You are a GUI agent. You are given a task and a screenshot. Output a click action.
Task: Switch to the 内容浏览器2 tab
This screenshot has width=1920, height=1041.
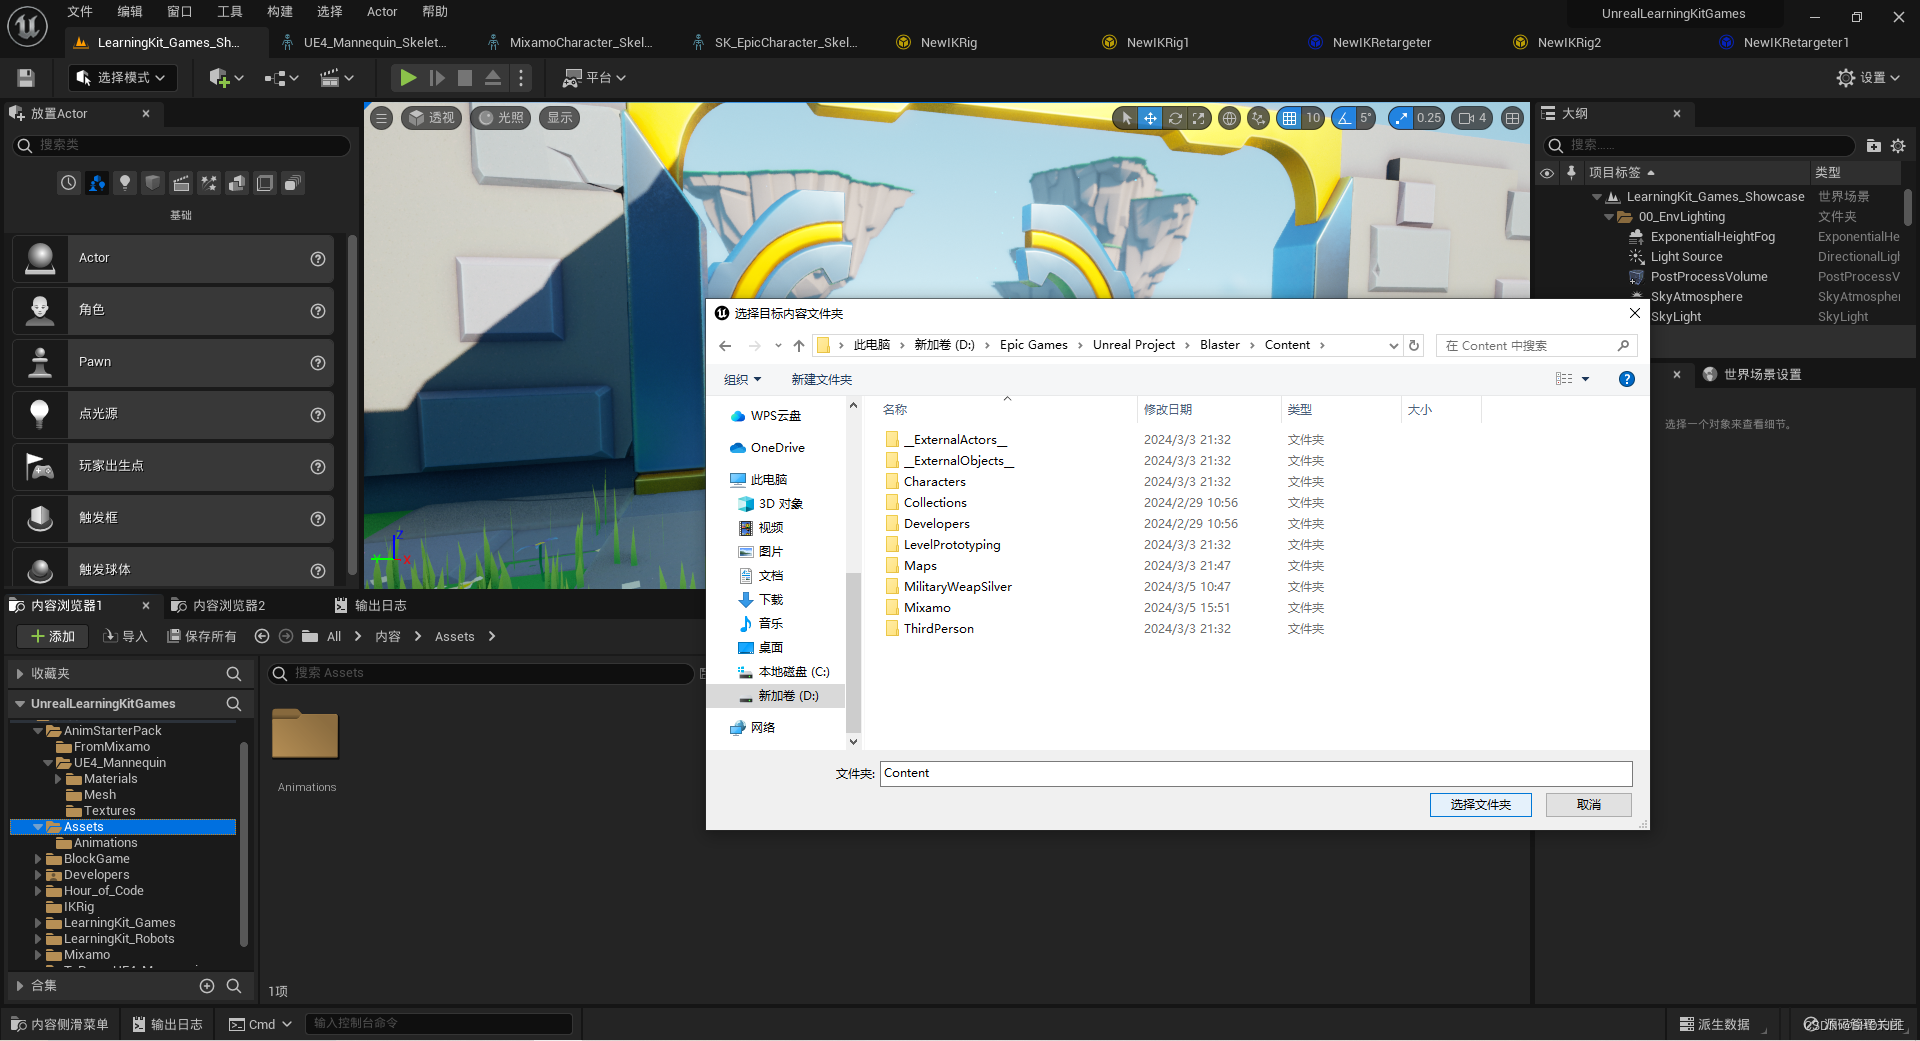tap(218, 606)
